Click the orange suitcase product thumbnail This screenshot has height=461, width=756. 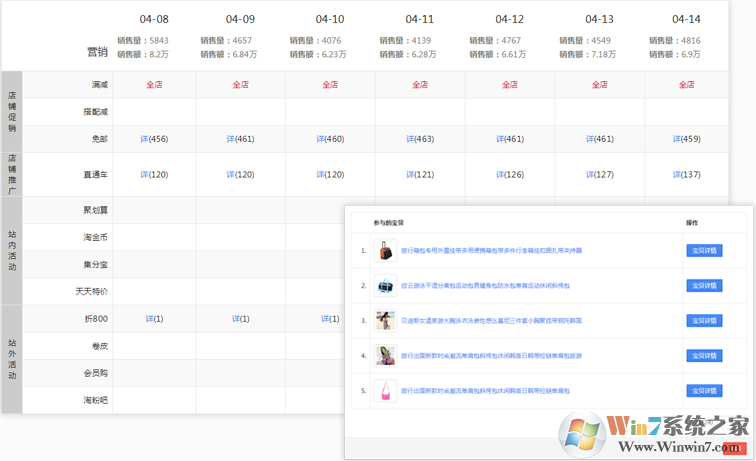384,251
